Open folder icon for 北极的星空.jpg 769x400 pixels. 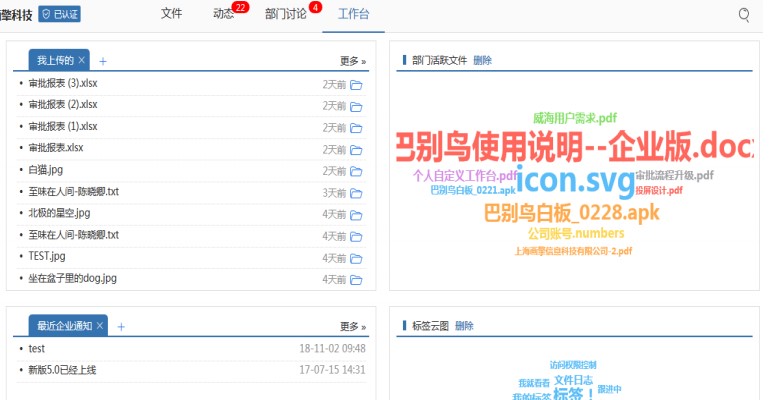click(x=356, y=215)
